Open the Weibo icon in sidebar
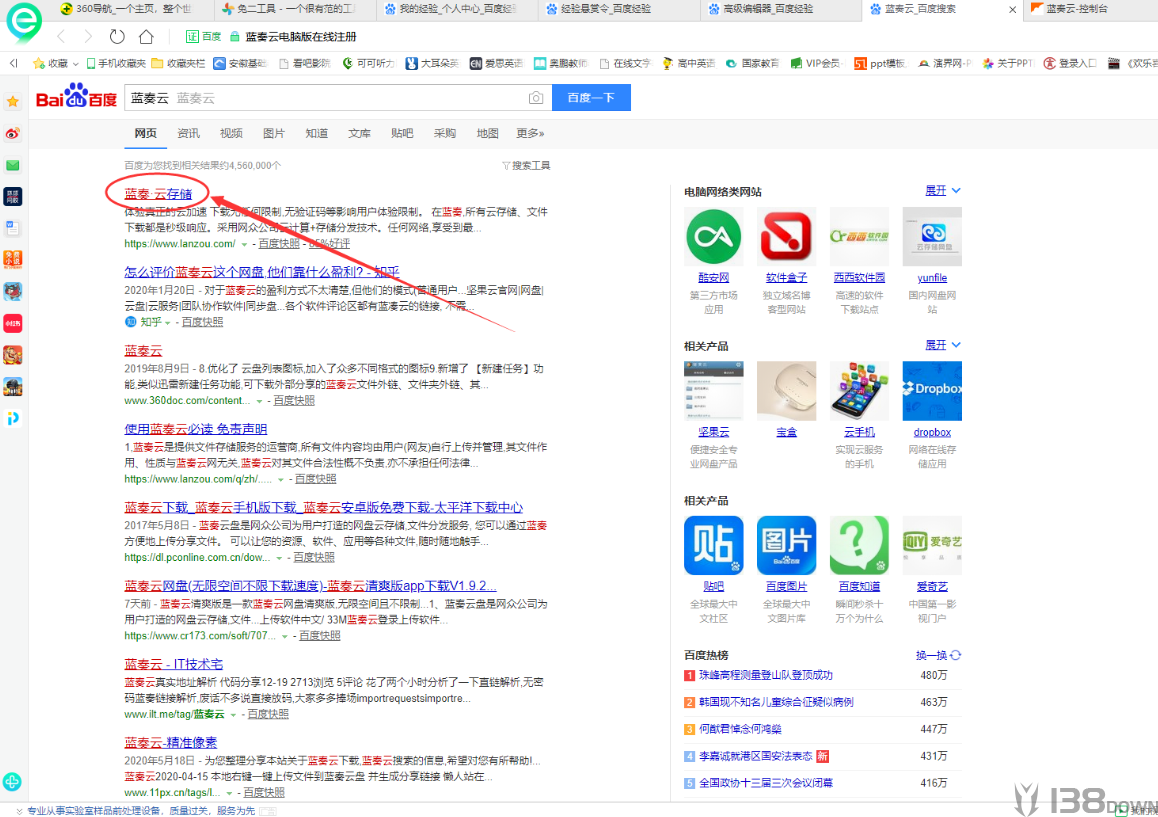 (13, 133)
